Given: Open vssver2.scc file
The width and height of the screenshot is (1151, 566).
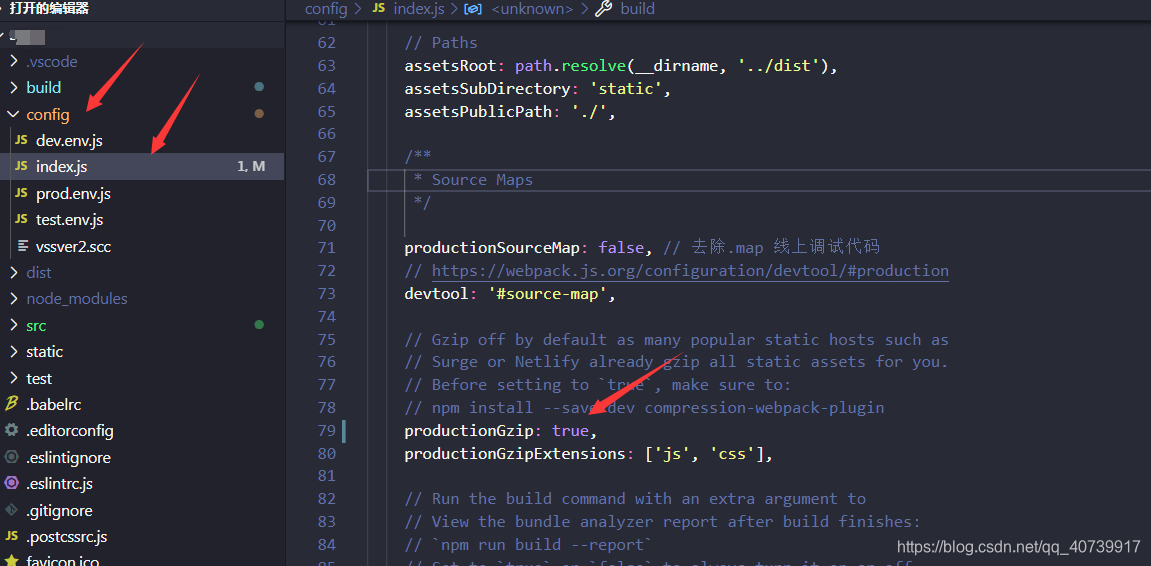Looking at the screenshot, I should (73, 247).
